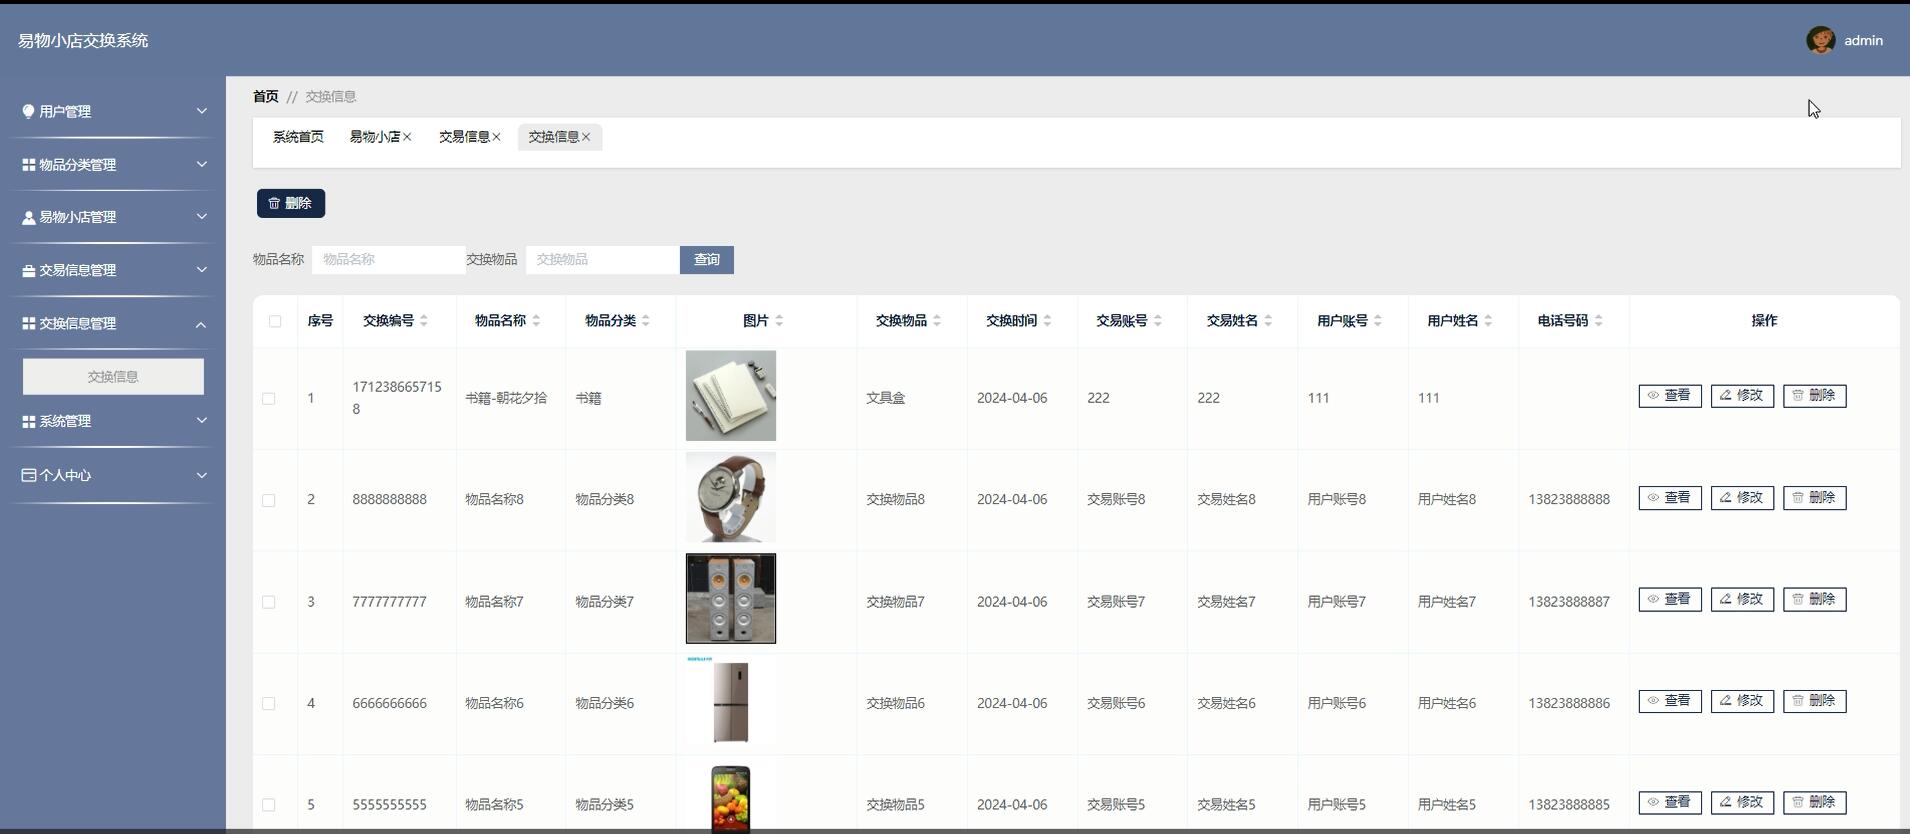The image size is (1910, 834).
Task: Click sort arrows on 交易姓名 column
Action: click(x=1268, y=321)
